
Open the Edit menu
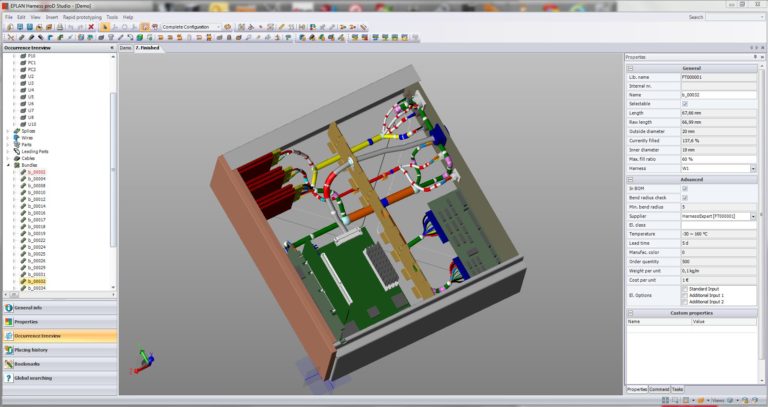22,17
